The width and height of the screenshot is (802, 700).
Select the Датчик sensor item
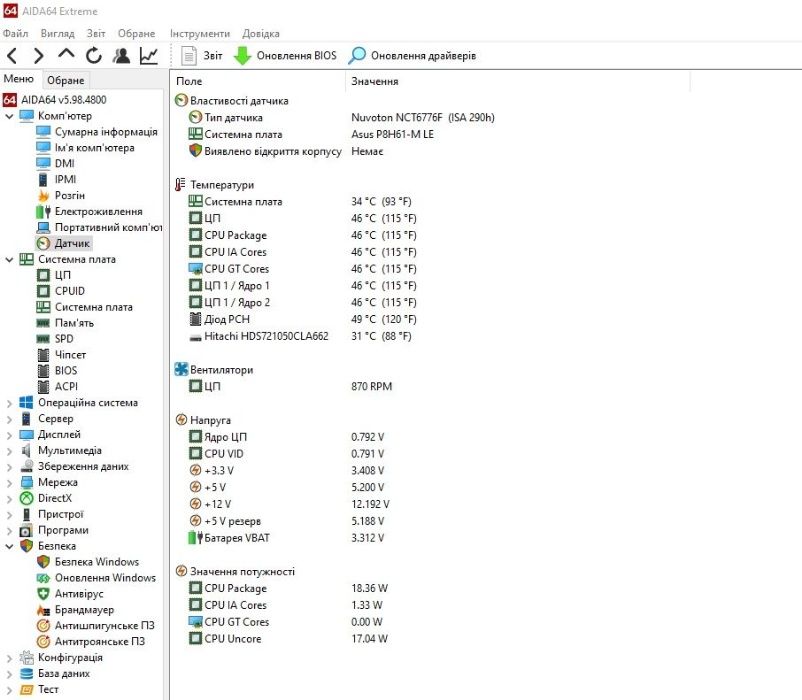[63, 243]
